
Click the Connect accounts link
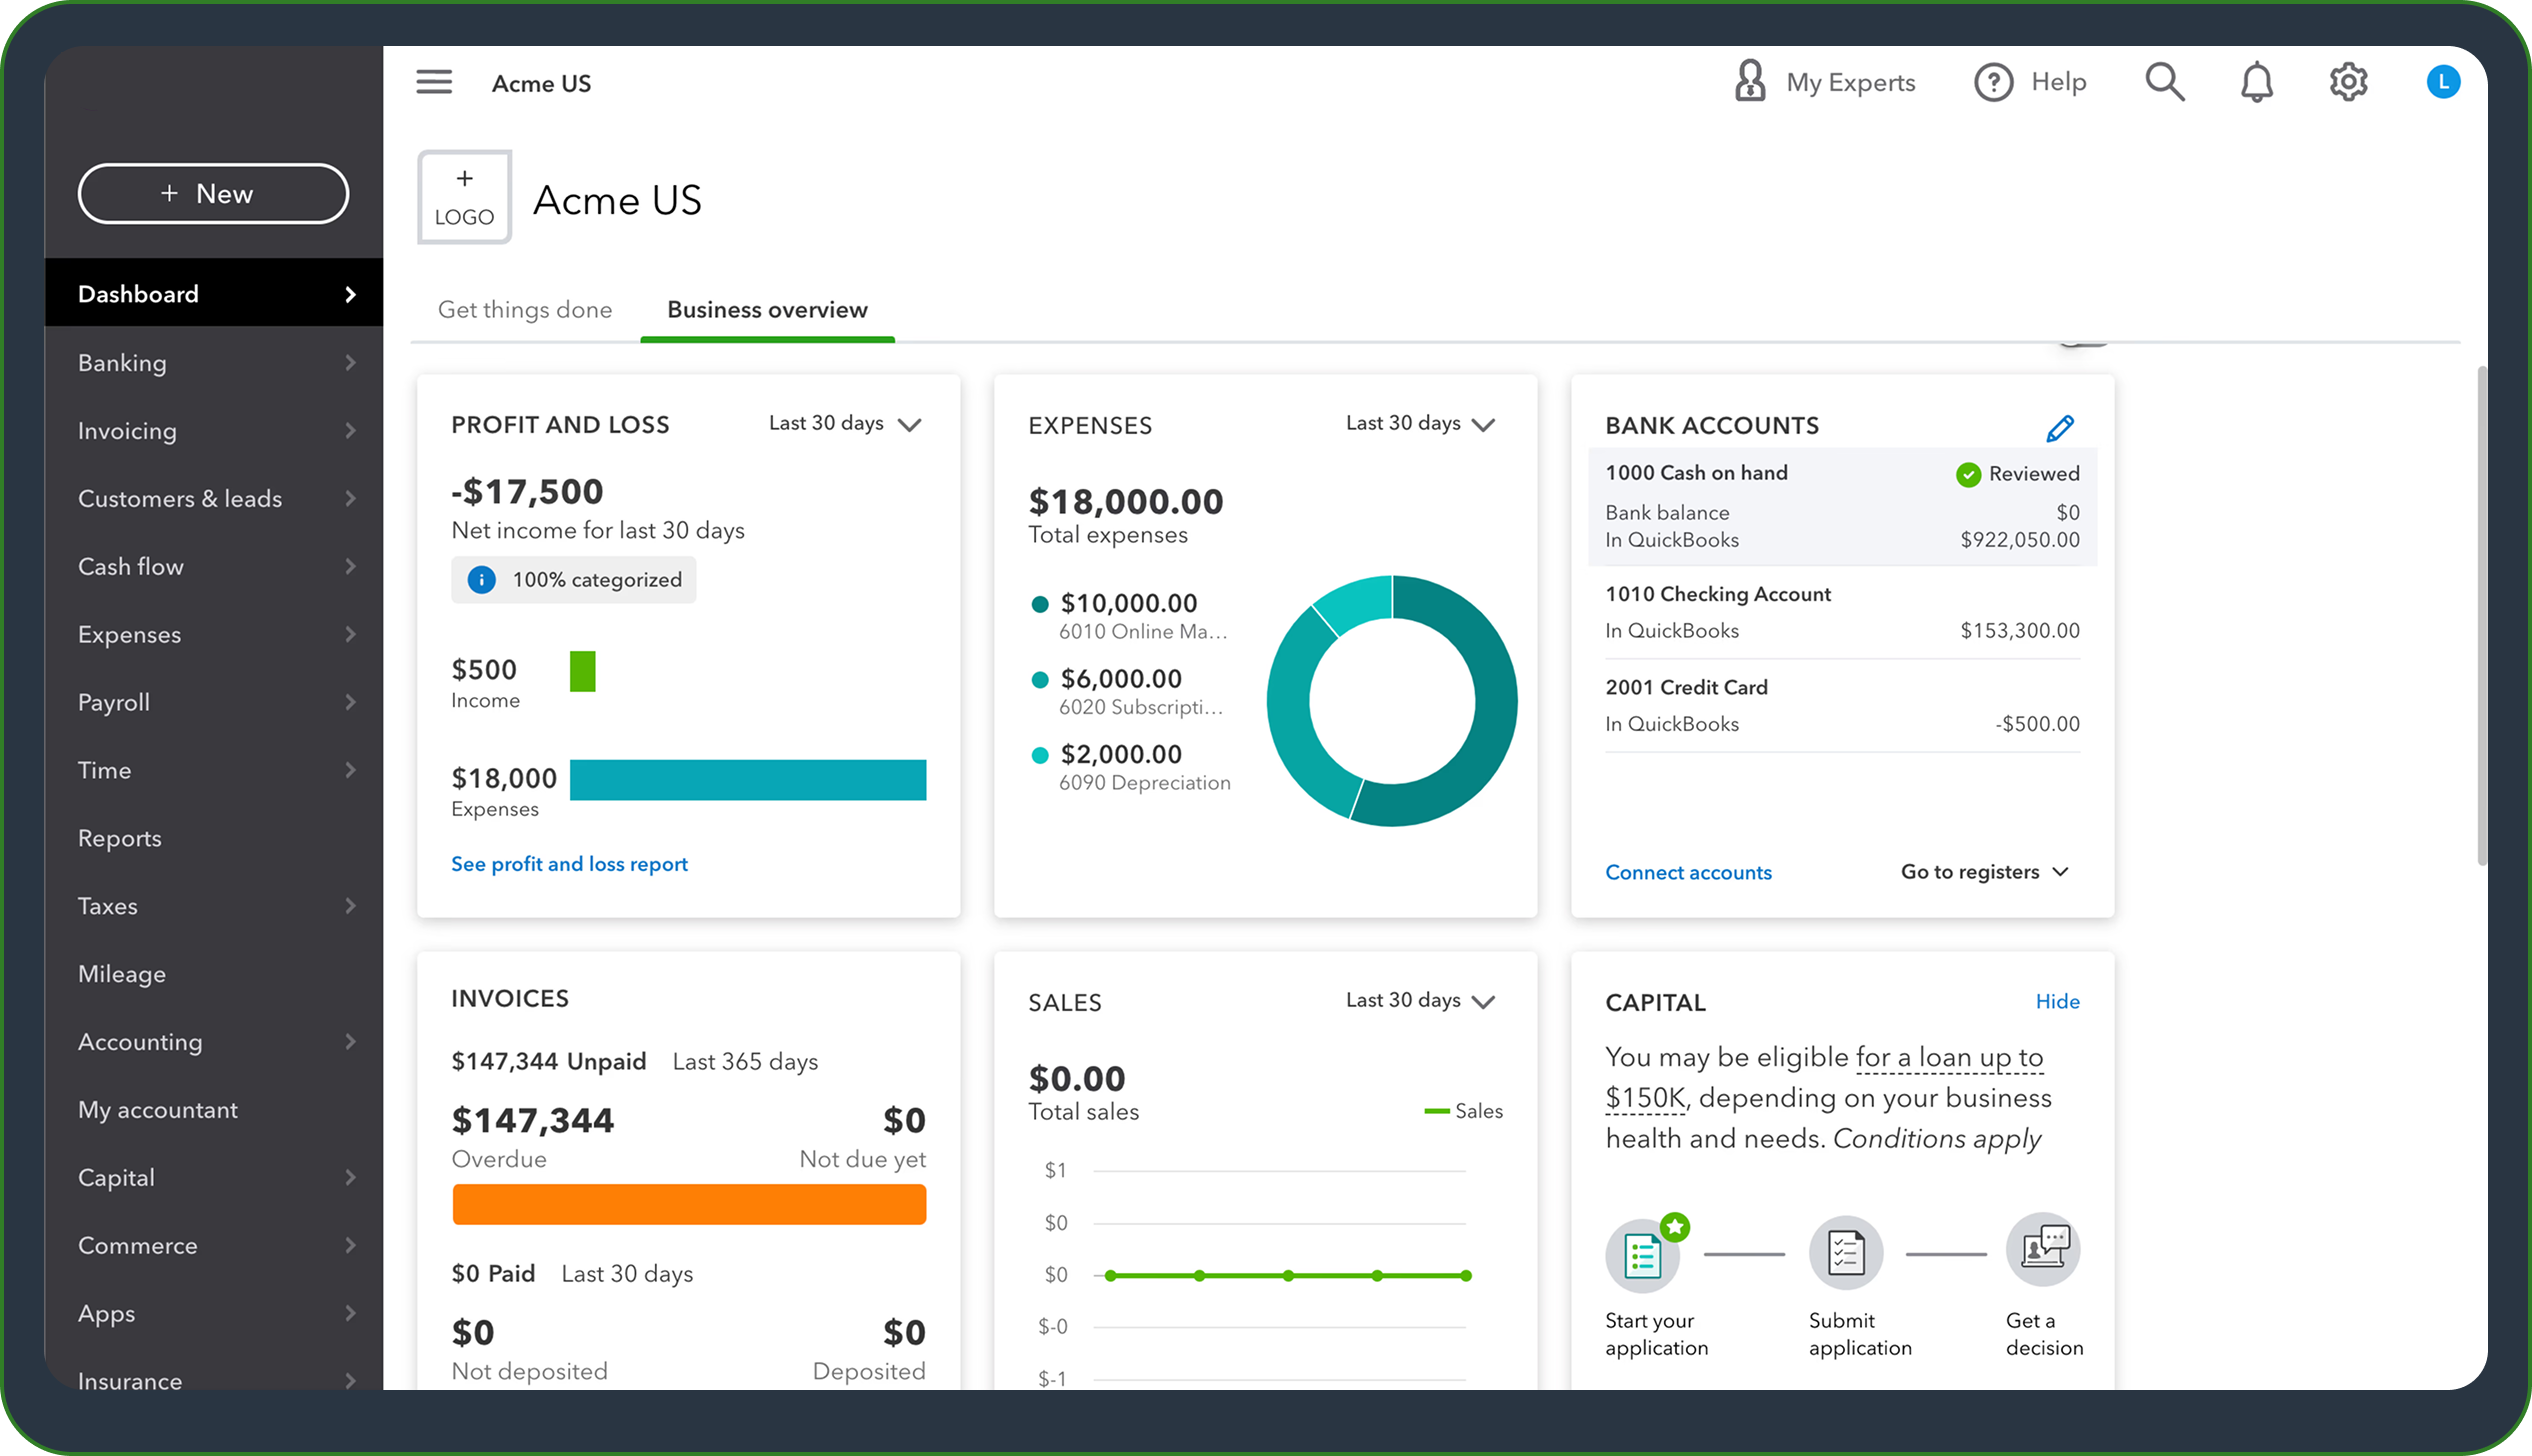[1688, 873]
